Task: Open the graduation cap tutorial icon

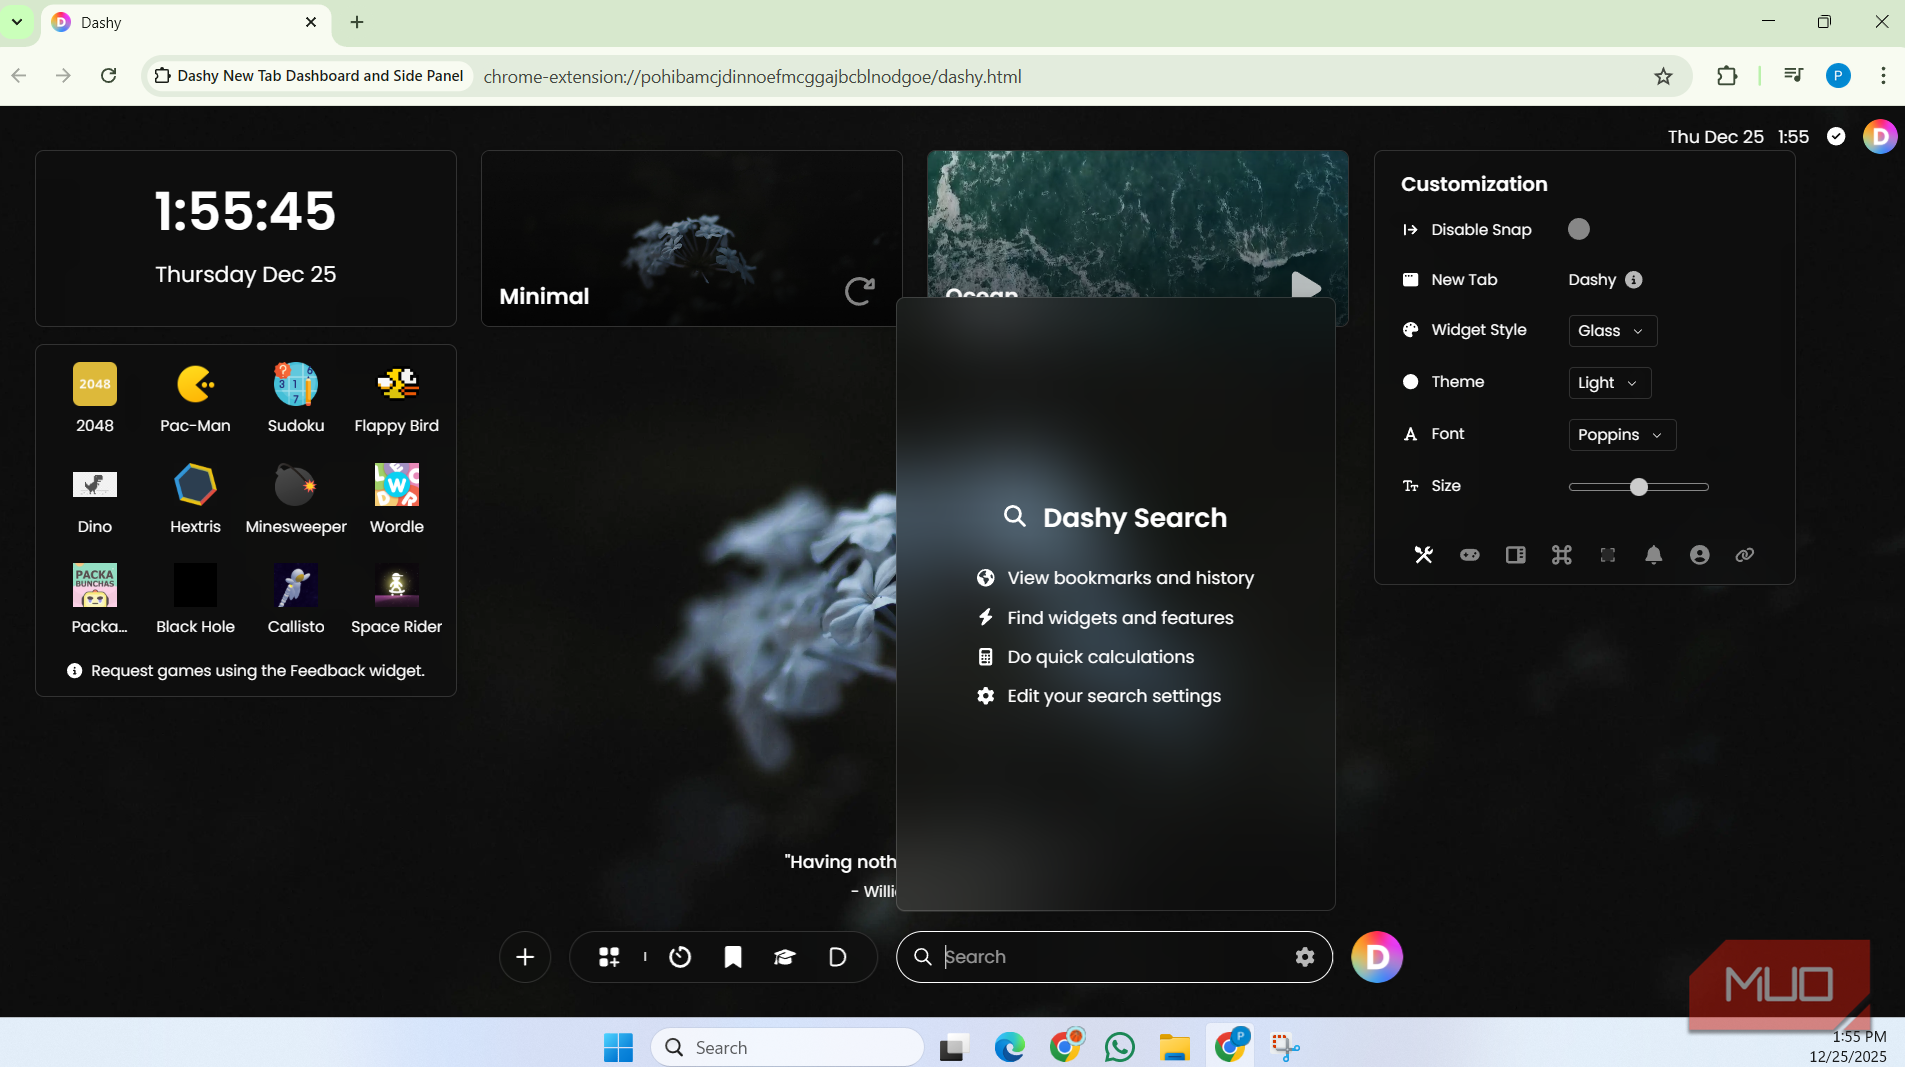Action: [785, 958]
